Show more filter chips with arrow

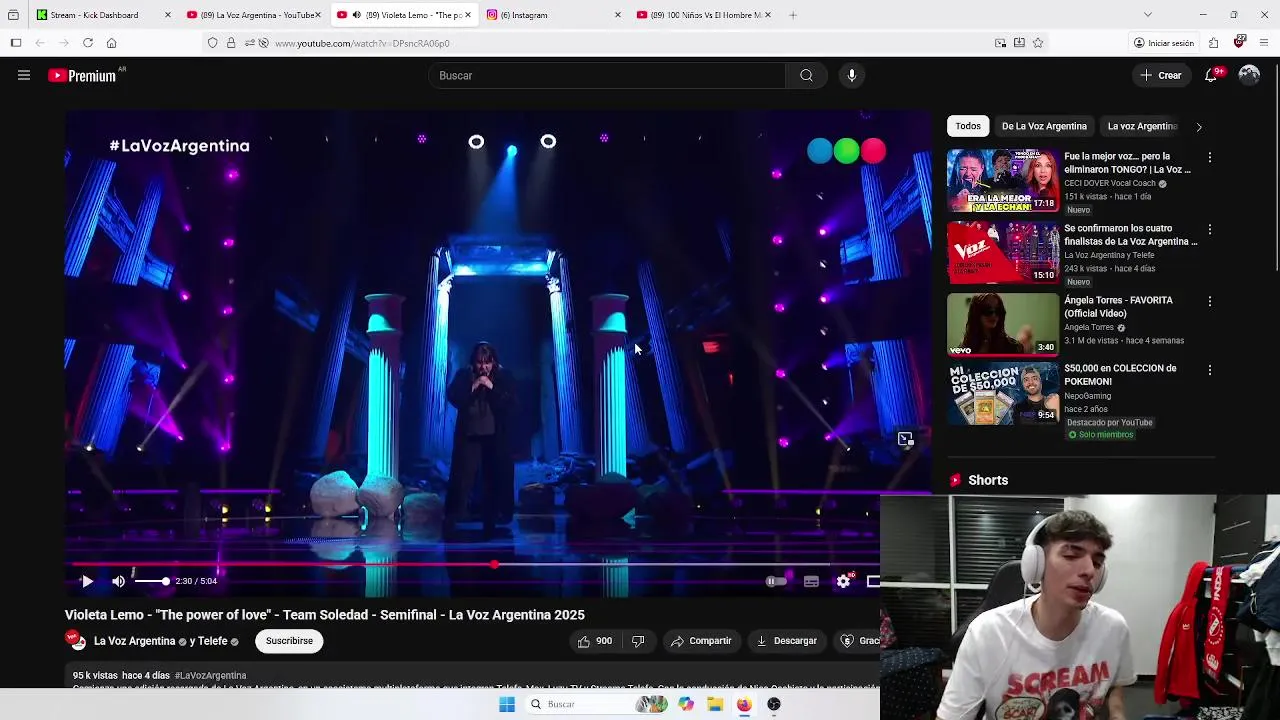tap(1199, 127)
